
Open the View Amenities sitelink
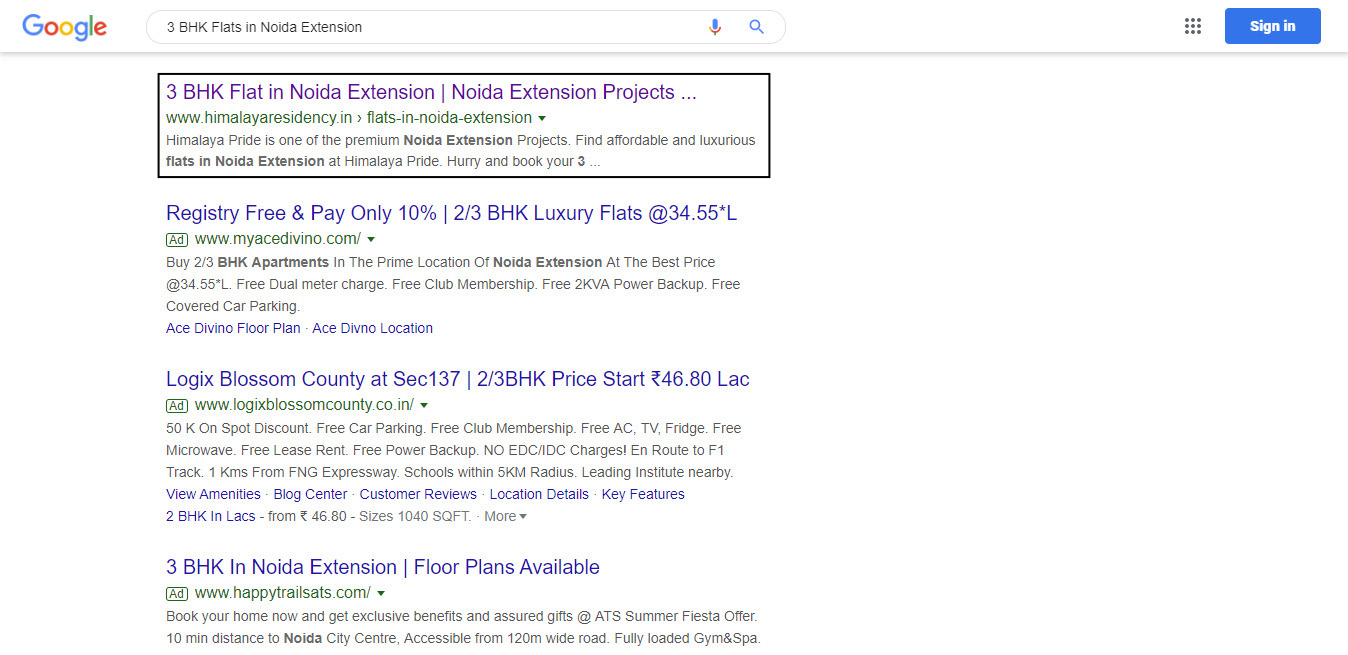coord(213,493)
